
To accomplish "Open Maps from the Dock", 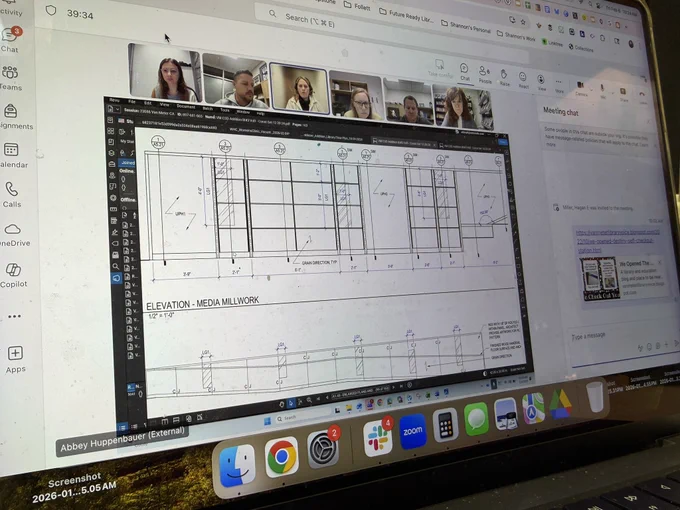I will (533, 409).
